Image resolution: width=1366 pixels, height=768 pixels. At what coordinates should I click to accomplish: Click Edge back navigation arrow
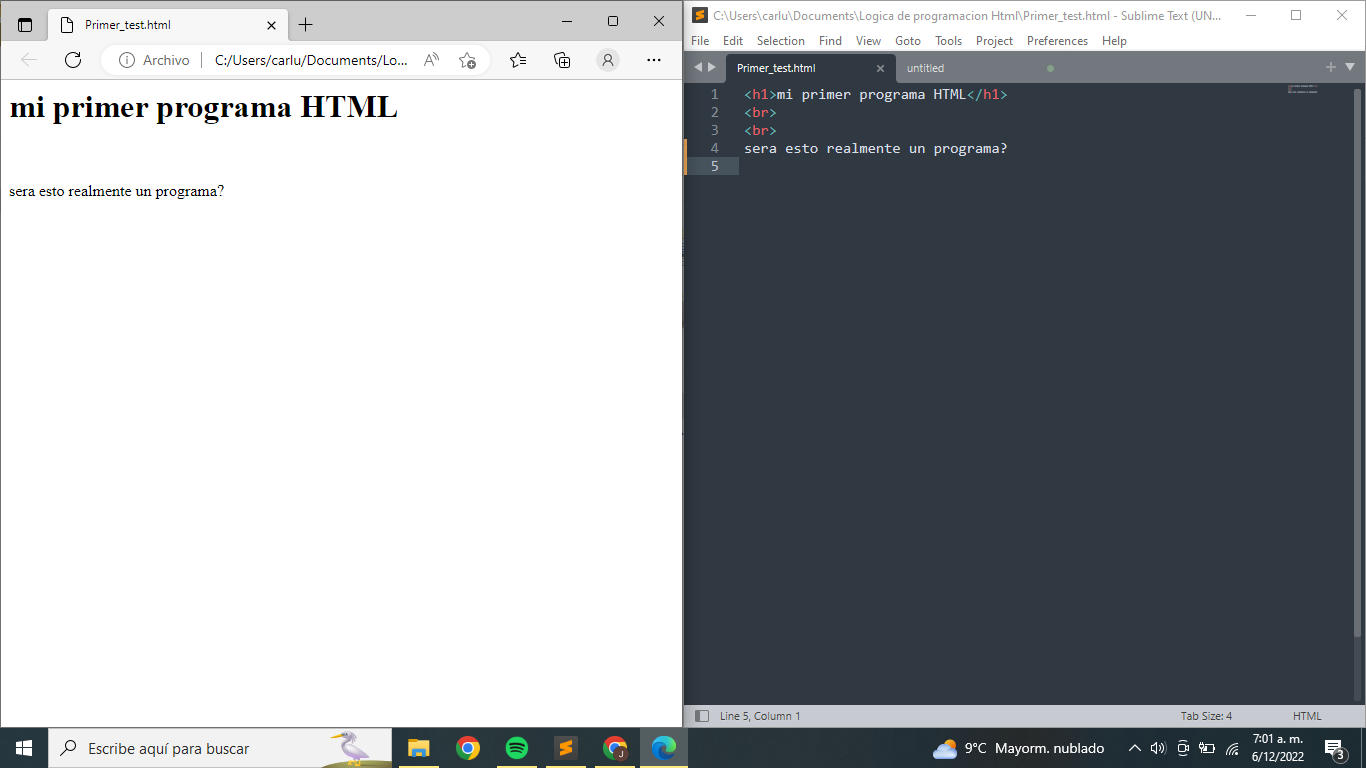(x=29, y=60)
